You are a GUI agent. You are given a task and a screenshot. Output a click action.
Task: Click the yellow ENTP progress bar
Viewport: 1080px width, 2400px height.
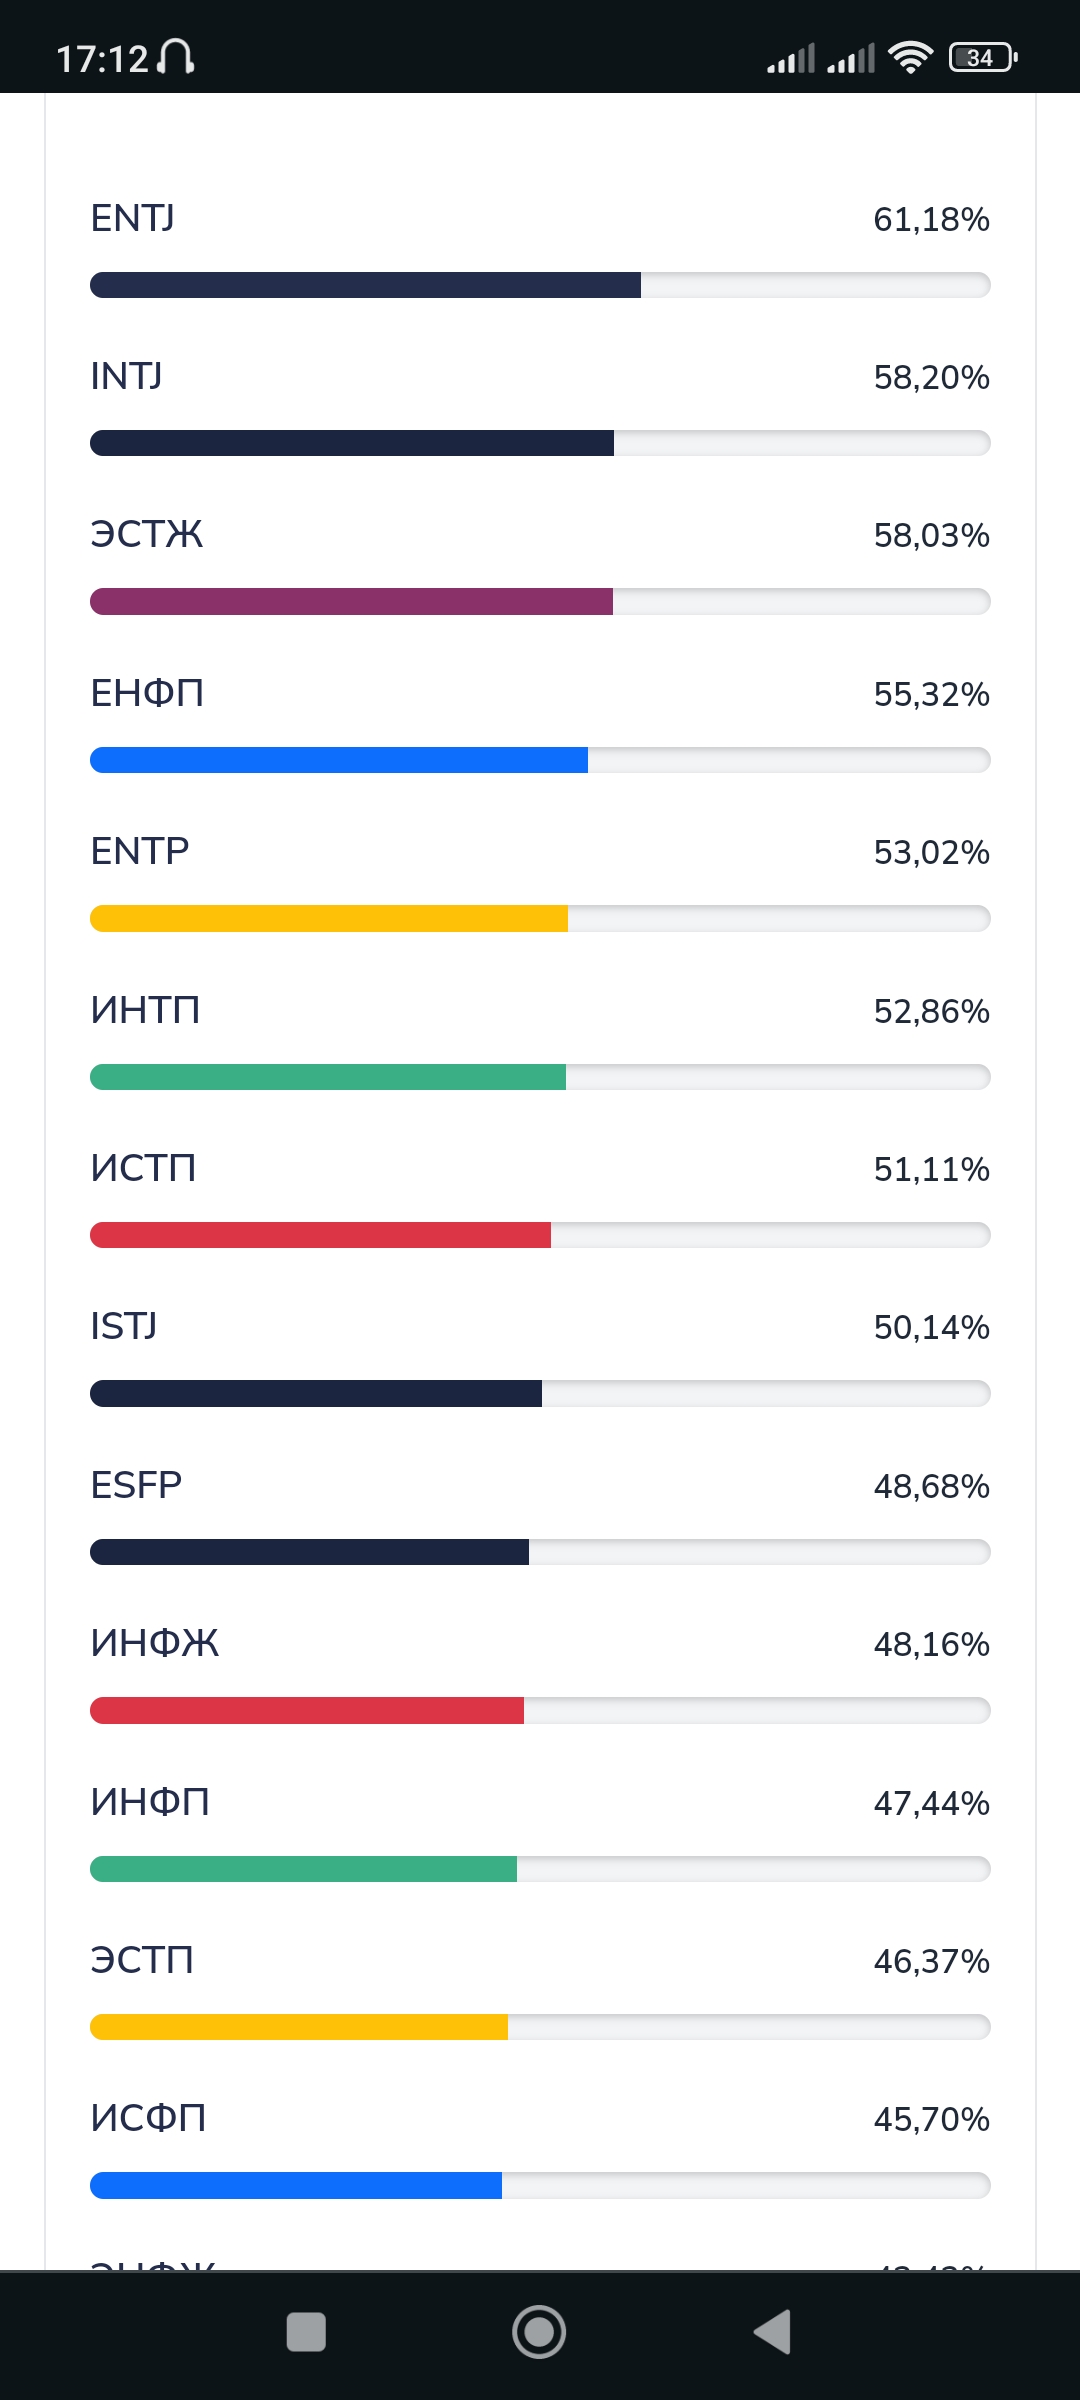tap(540, 918)
